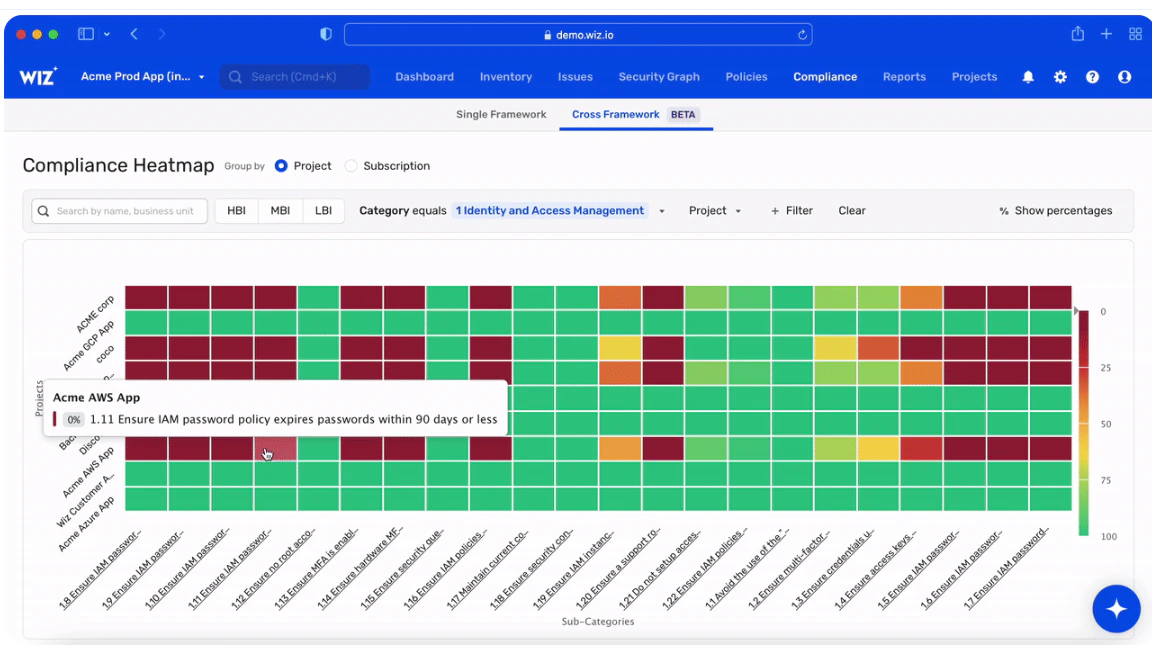This screenshot has width=1152, height=656.
Task: Clear all filters
Action: (x=852, y=210)
